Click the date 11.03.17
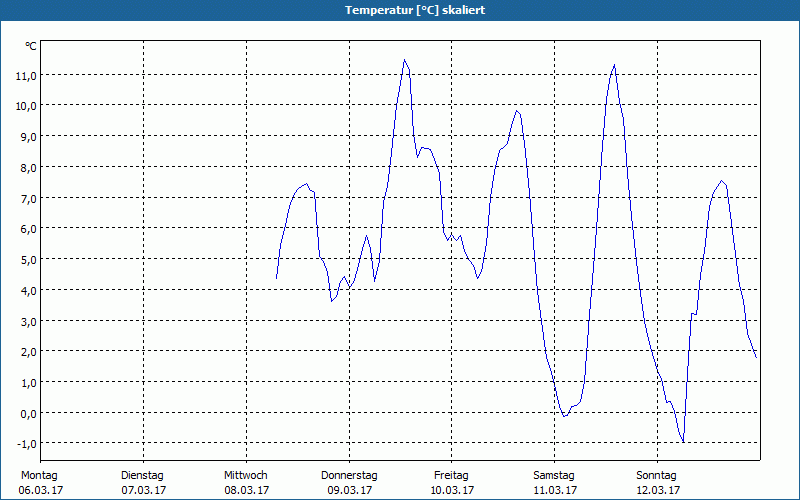Screen dimensions: 800x500 click(555, 490)
